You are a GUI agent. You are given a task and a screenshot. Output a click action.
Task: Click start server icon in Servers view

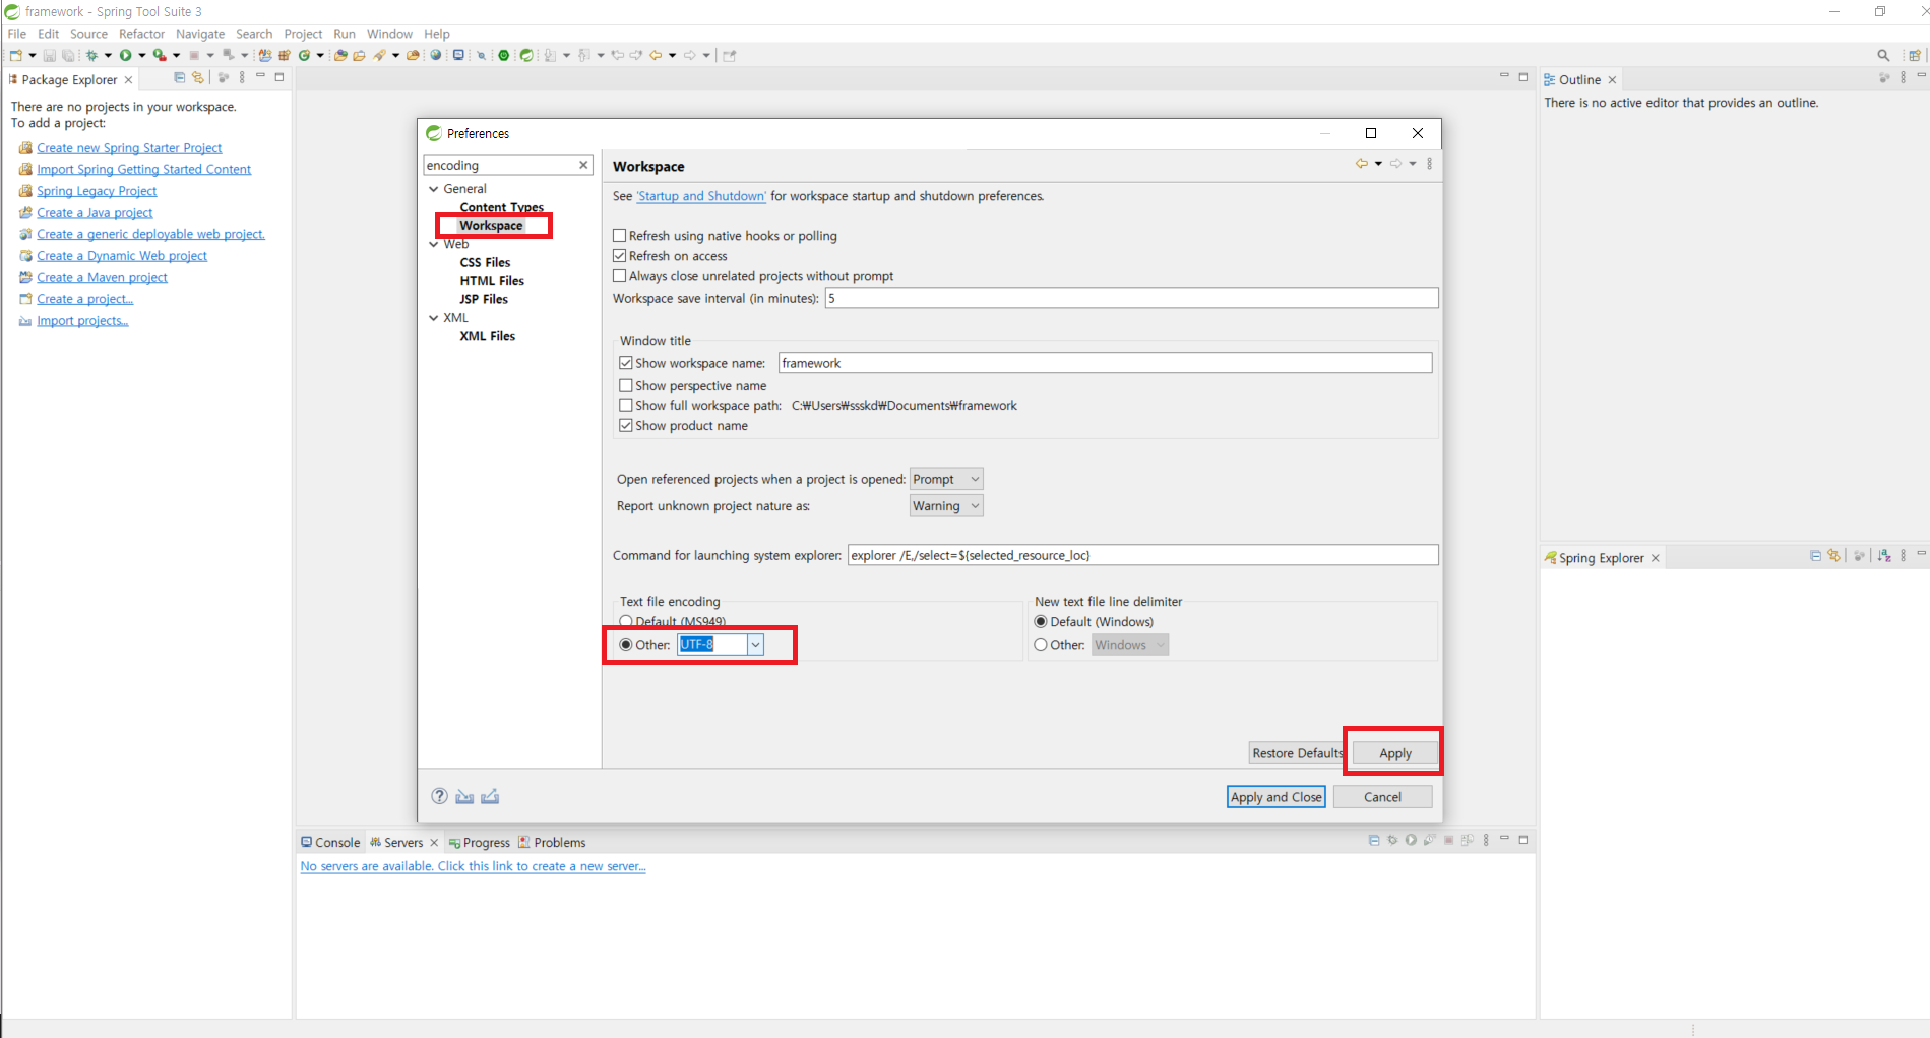(1411, 840)
